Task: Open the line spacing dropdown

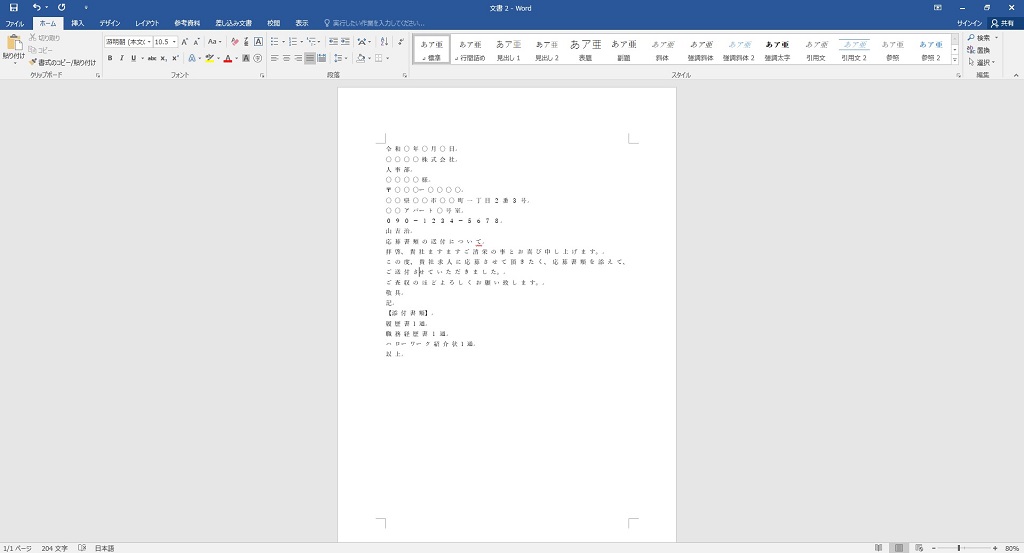Action: click(x=341, y=59)
